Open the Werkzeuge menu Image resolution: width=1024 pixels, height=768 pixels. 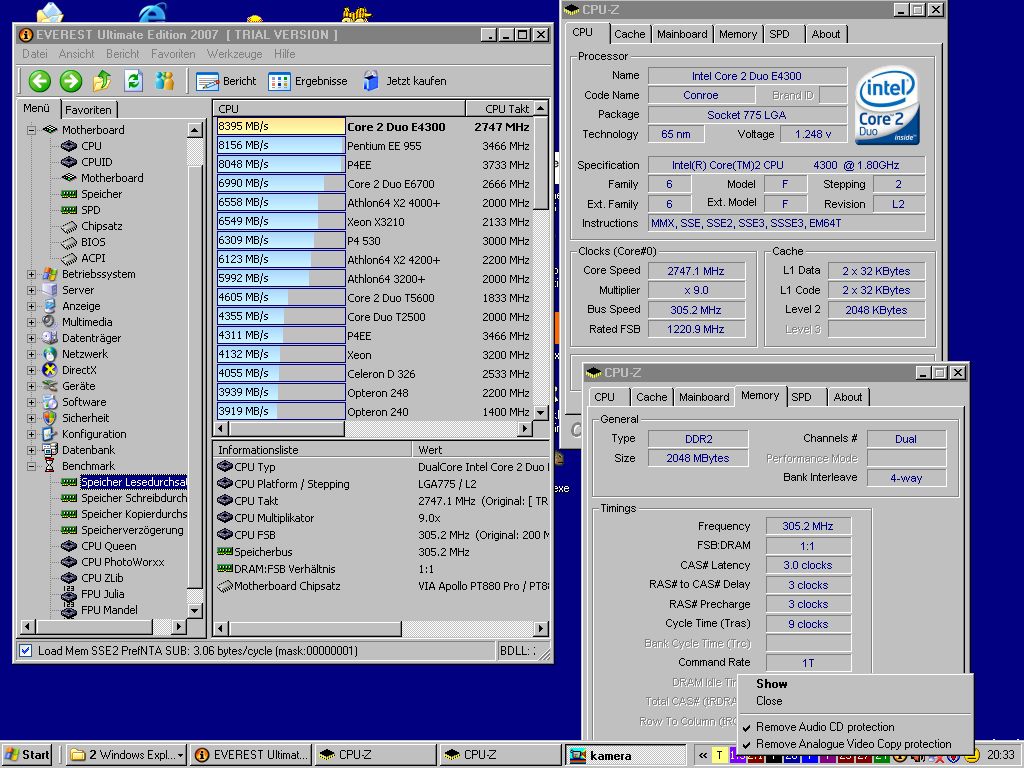234,54
